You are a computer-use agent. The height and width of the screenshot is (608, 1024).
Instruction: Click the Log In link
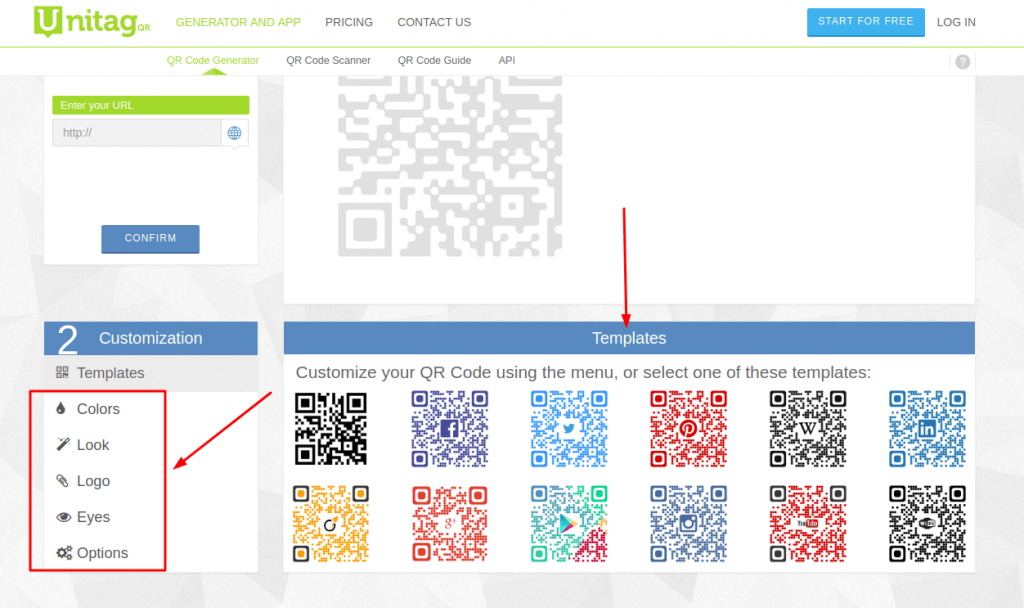[956, 22]
